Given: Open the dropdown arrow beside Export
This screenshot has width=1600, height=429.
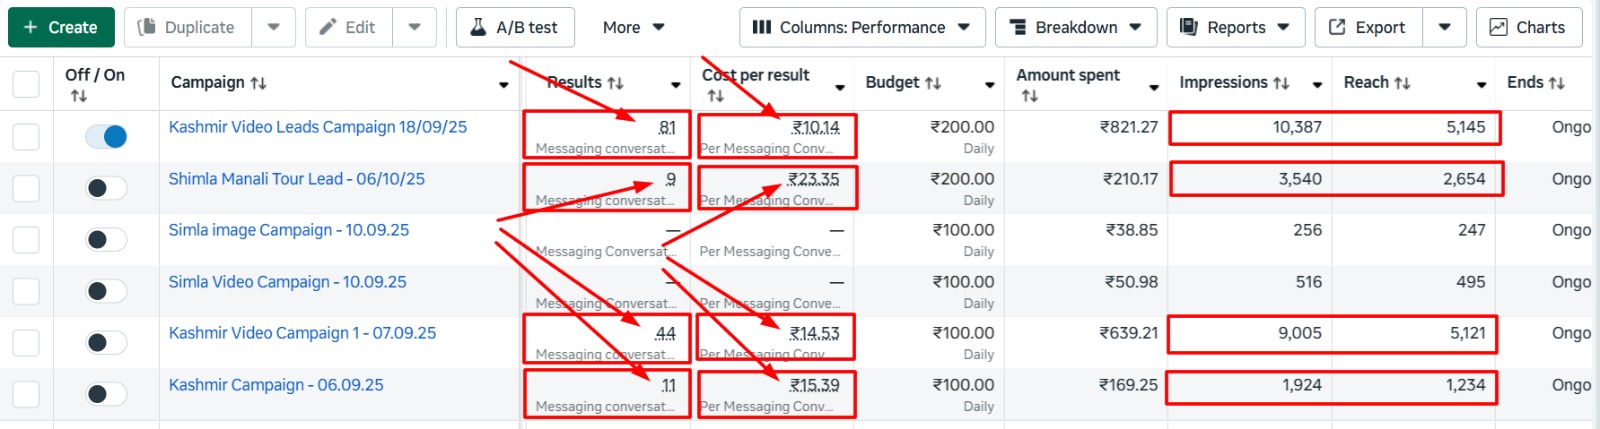Looking at the screenshot, I should (x=1444, y=27).
